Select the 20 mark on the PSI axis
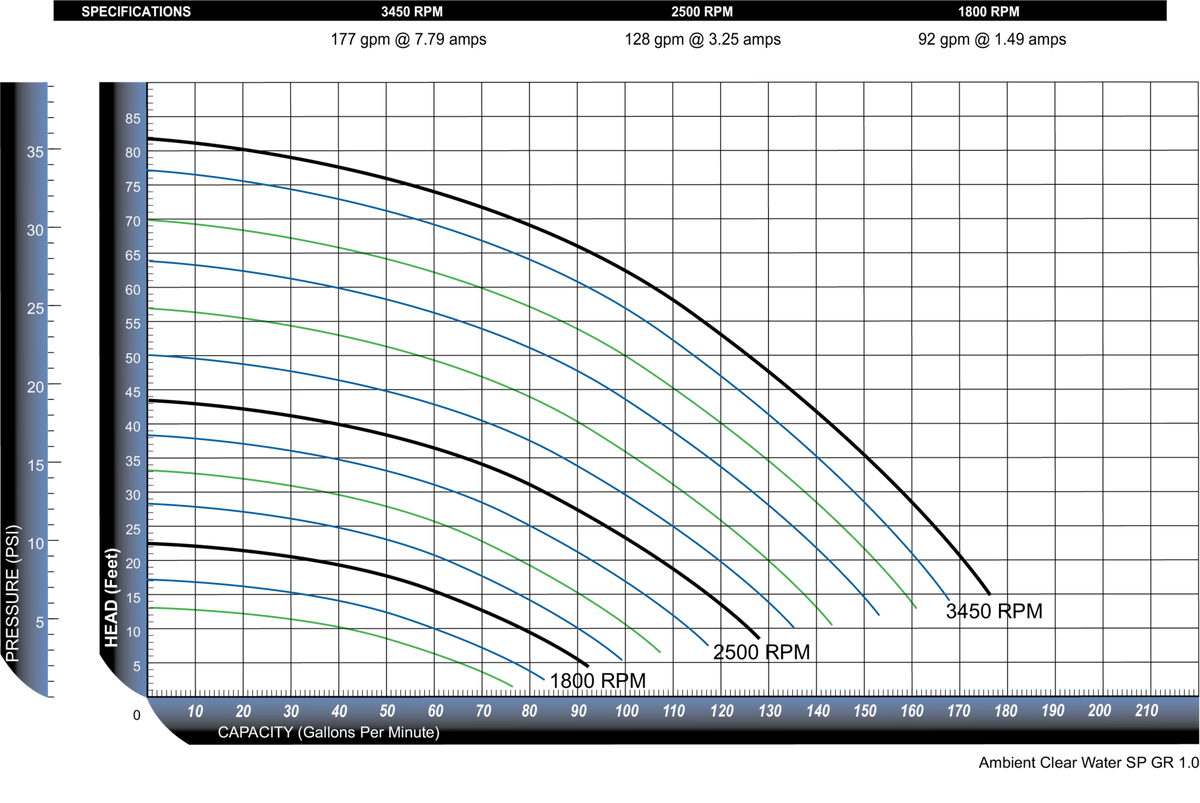Screen dimensions: 1200x803 pos(35,387)
